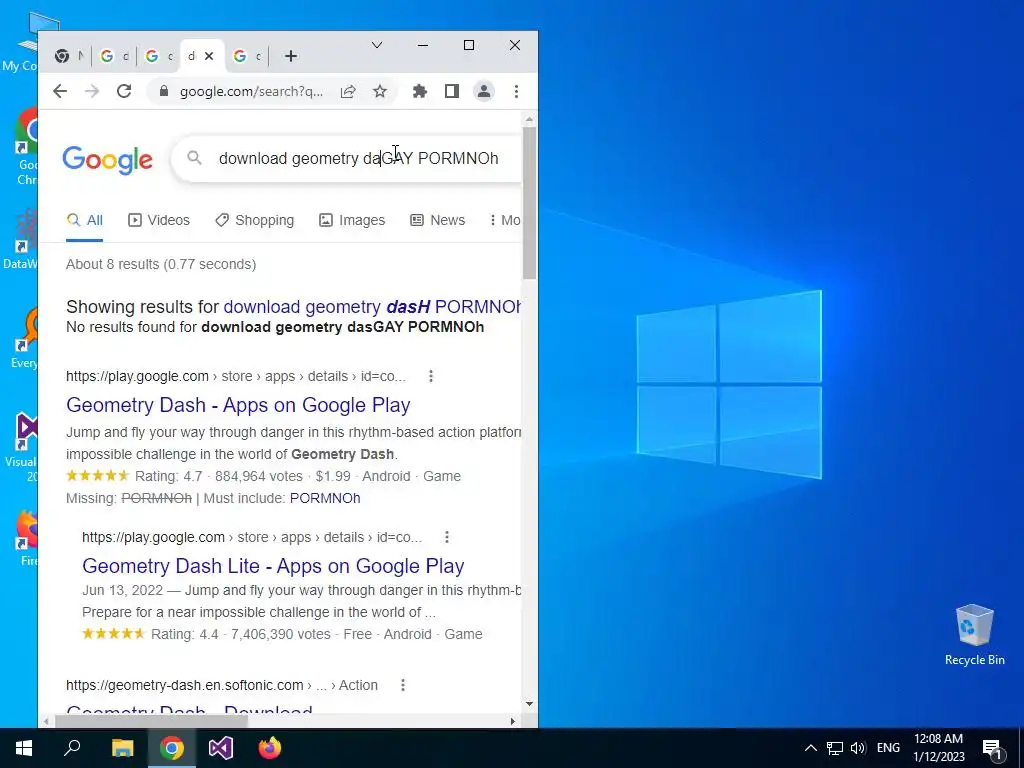
Task: Click the Chrome taskbar icon
Action: (x=172, y=748)
